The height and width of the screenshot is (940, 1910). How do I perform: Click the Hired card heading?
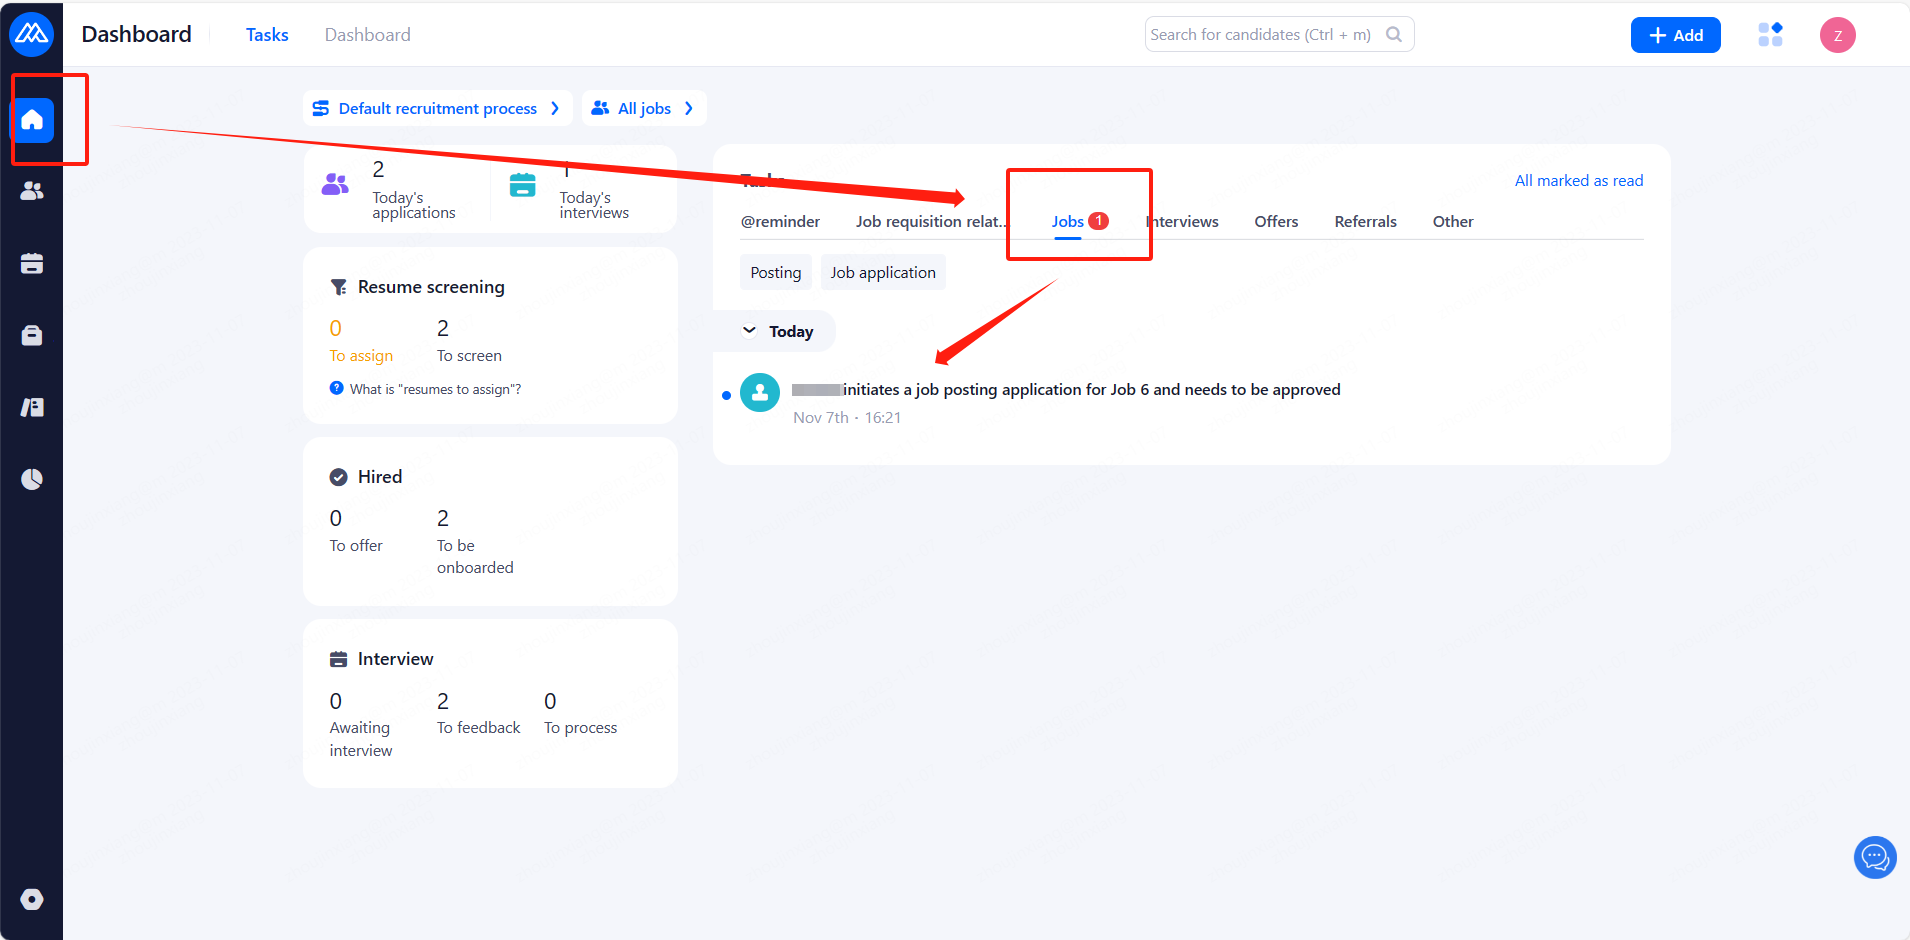pos(380,477)
